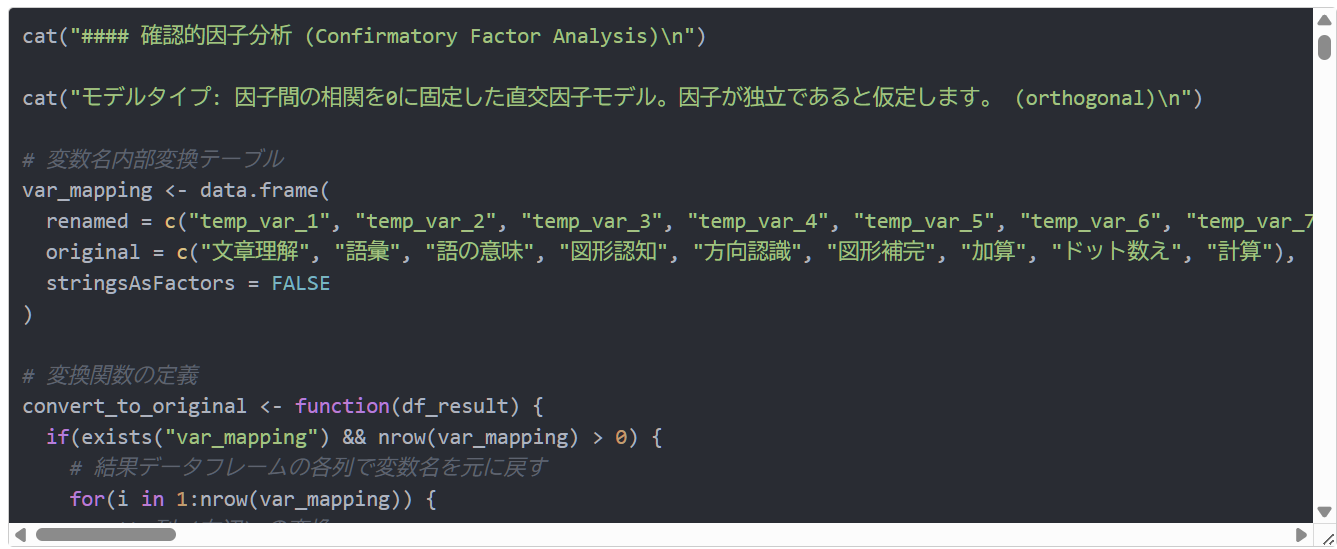Screen dimensions: 1337x549
Task: Click the comment 変換関数の定義
Action: point(122,376)
